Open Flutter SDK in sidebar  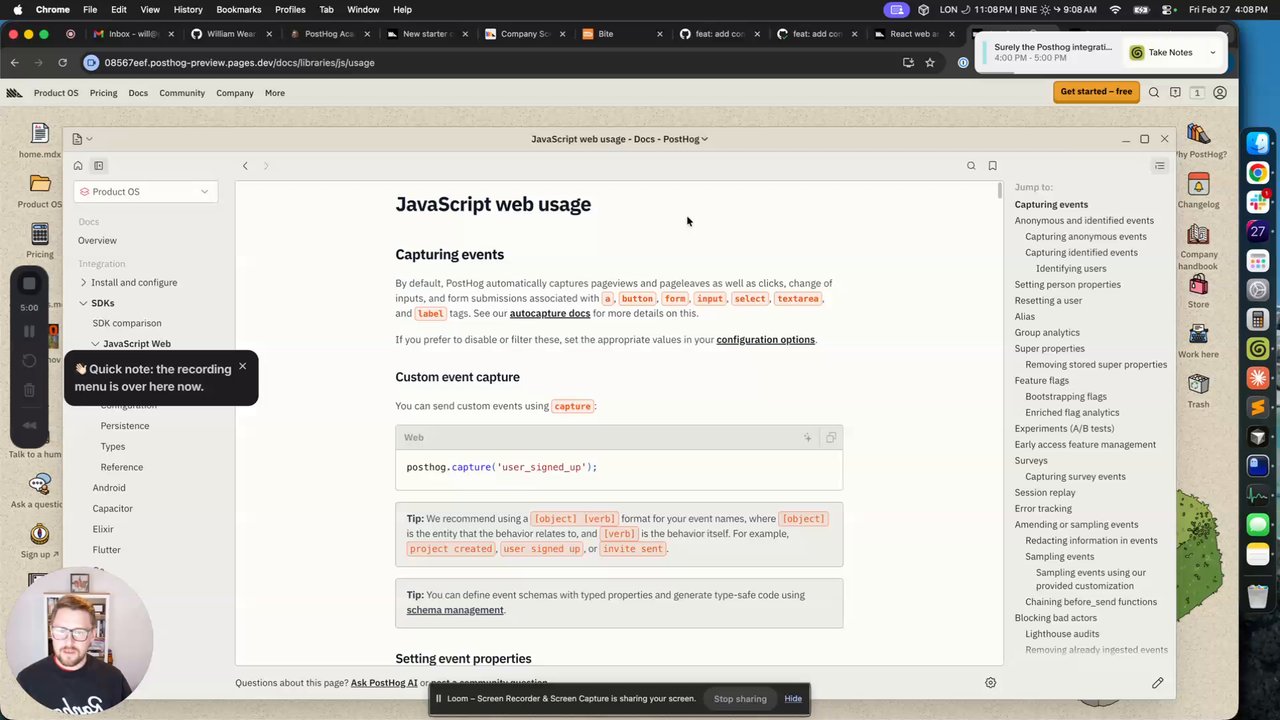(x=107, y=550)
